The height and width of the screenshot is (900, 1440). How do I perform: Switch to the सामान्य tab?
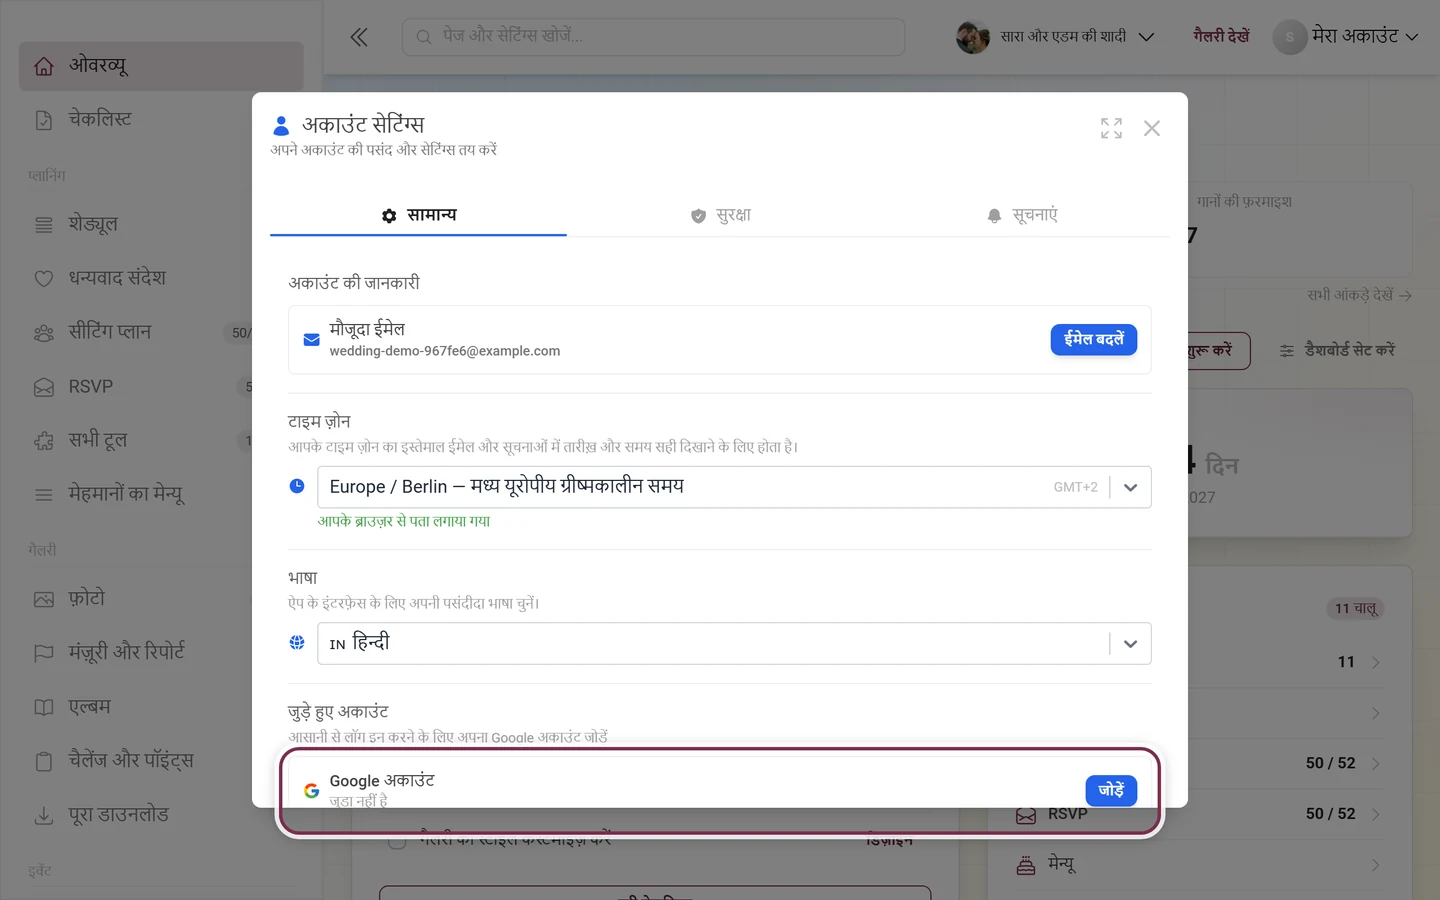[x=418, y=215]
